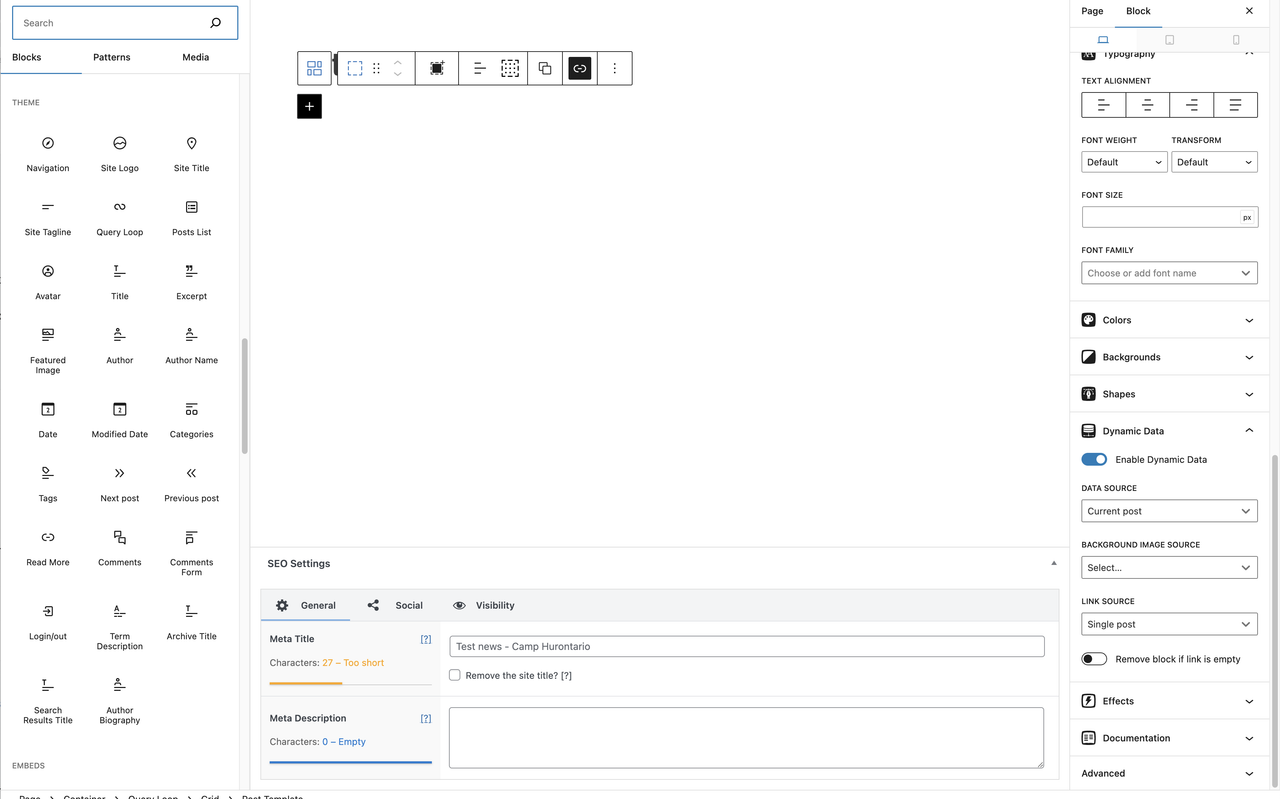Click the link icon in block toolbar
Image resolution: width=1280 pixels, height=799 pixels.
580,68
